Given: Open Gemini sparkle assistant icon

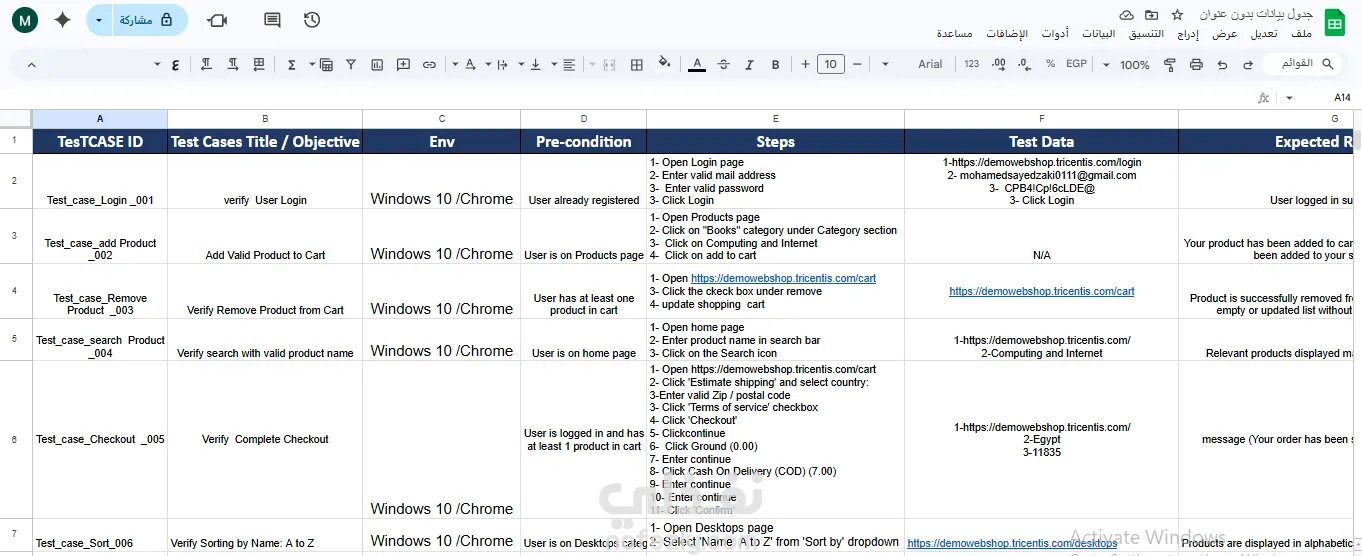Looking at the screenshot, I should [x=62, y=19].
